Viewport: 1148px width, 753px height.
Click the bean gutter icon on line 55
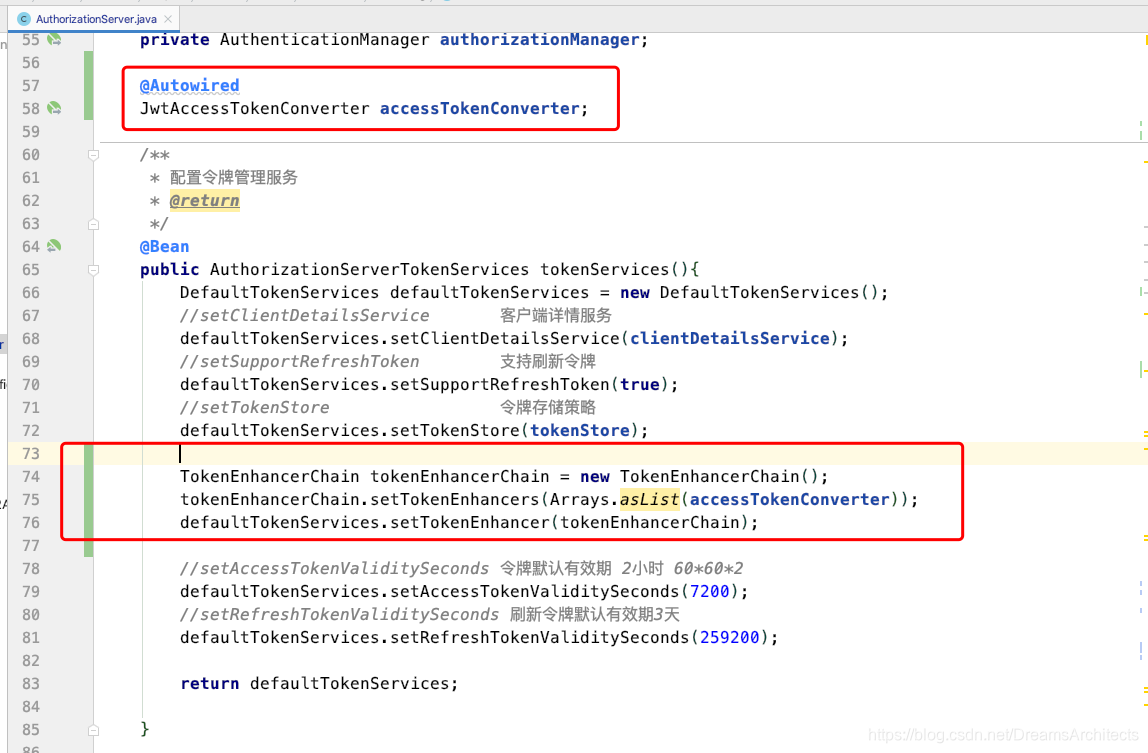(54, 40)
